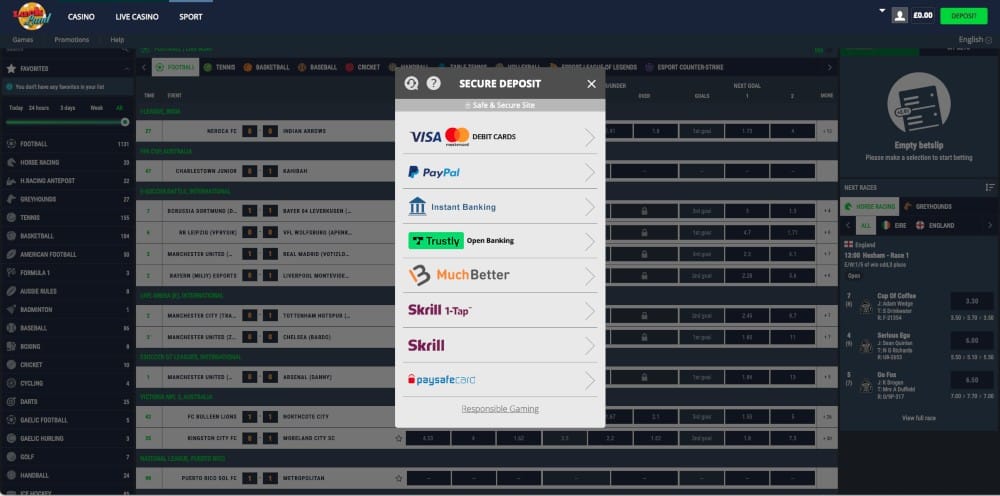Select the 24 hours time filter

pyautogui.click(x=39, y=107)
